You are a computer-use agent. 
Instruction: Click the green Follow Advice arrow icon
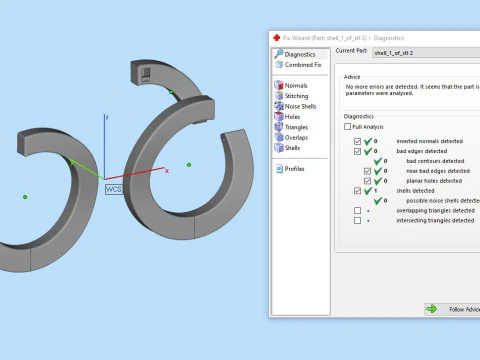click(432, 309)
